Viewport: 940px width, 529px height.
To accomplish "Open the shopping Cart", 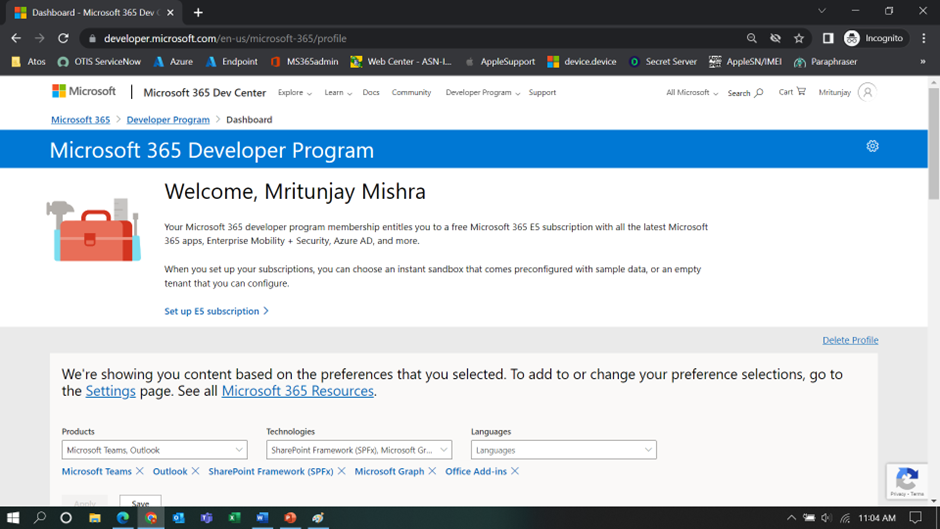I will pyautogui.click(x=792, y=92).
